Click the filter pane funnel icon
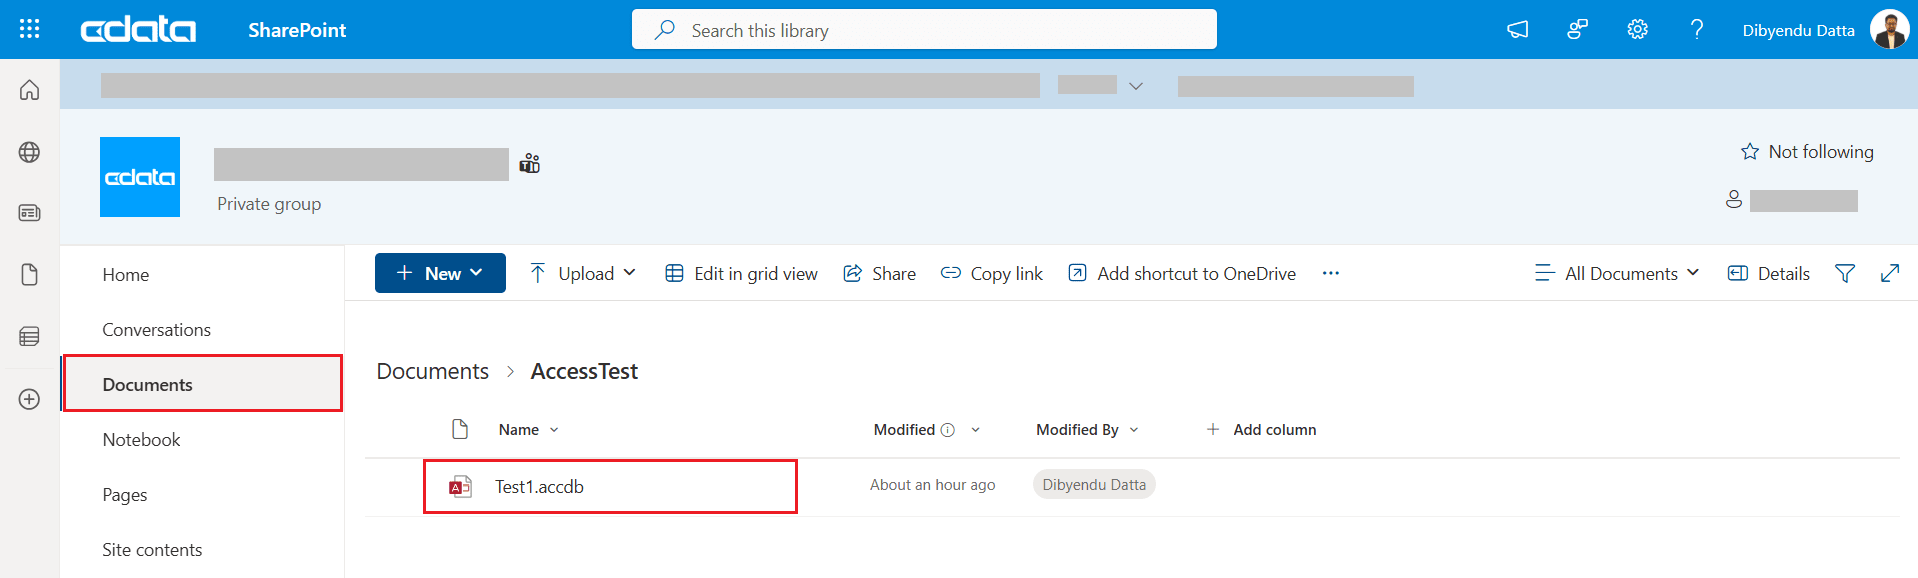Viewport: 1918px width, 578px height. (1844, 273)
